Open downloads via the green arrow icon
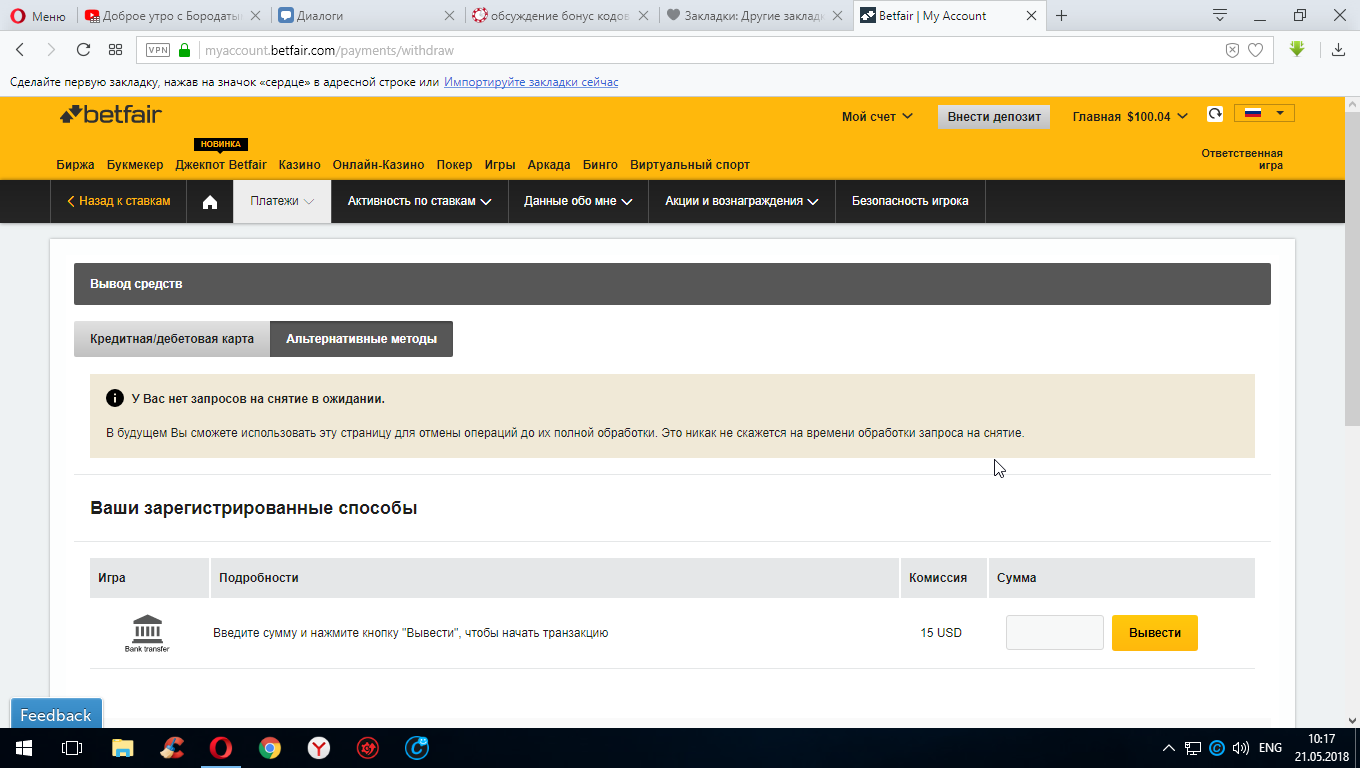Viewport: 1360px width, 768px height. 1299,47
